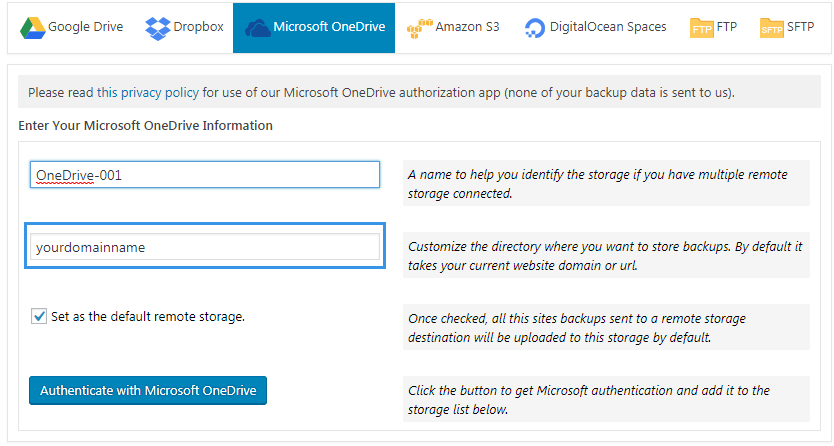Go to DigitalOcean Spaces tab label
This screenshot has height=446, width=834.
pyautogui.click(x=608, y=27)
